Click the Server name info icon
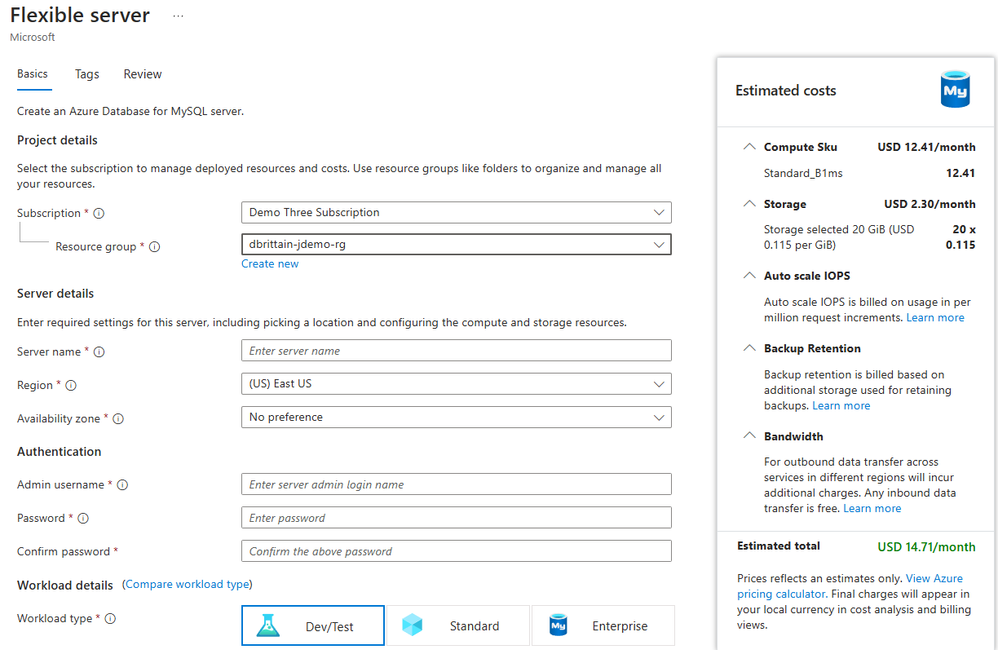The width and height of the screenshot is (998, 650). coord(99,351)
